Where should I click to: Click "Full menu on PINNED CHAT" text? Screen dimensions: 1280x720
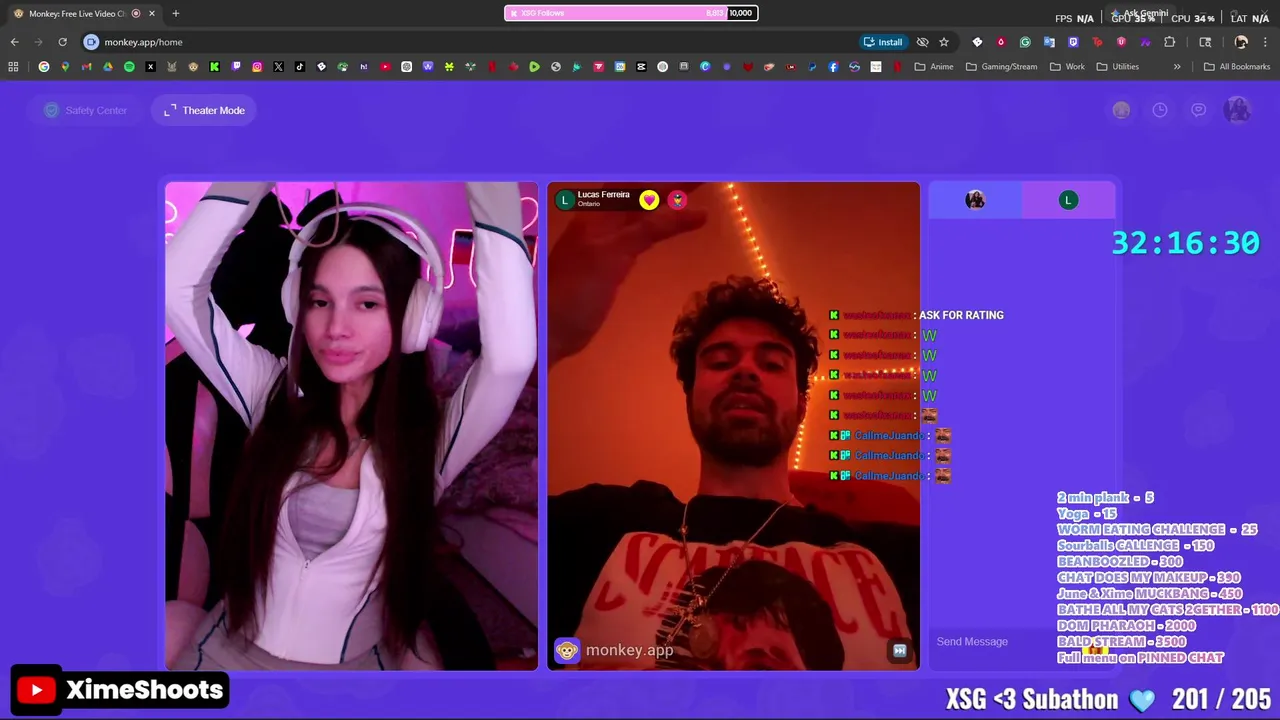[1140, 658]
